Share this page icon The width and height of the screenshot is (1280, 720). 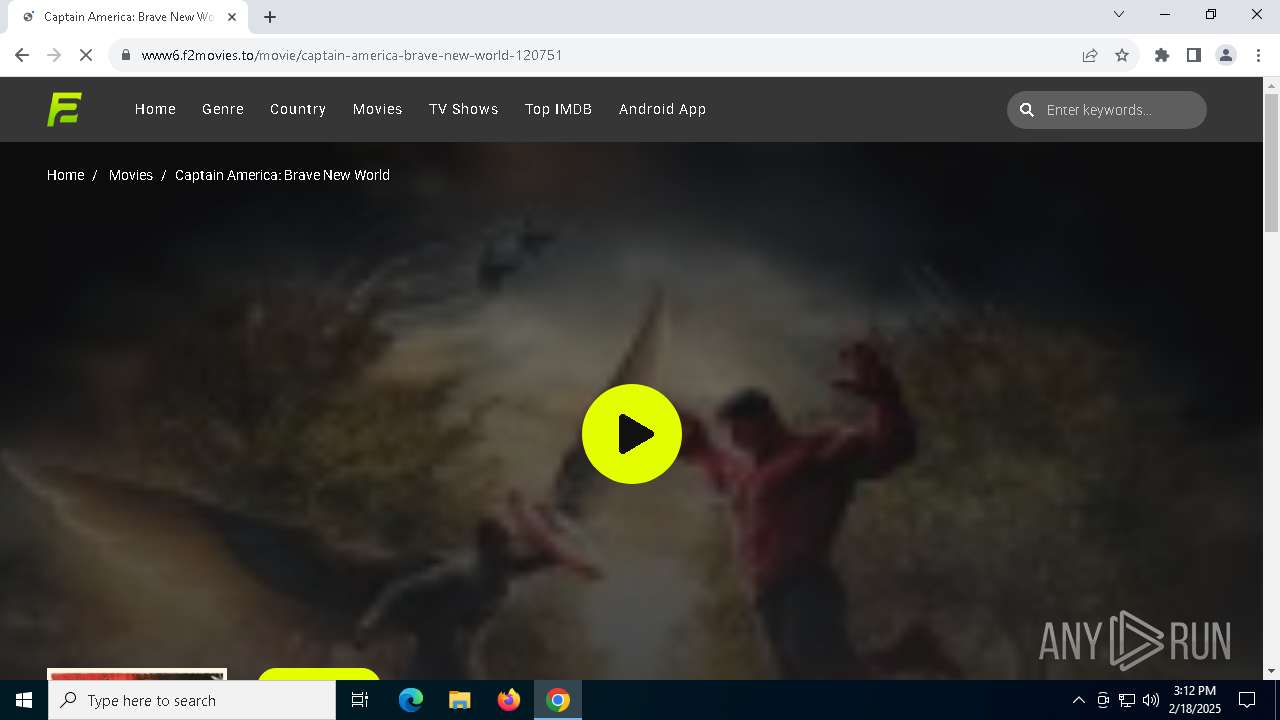point(1090,55)
